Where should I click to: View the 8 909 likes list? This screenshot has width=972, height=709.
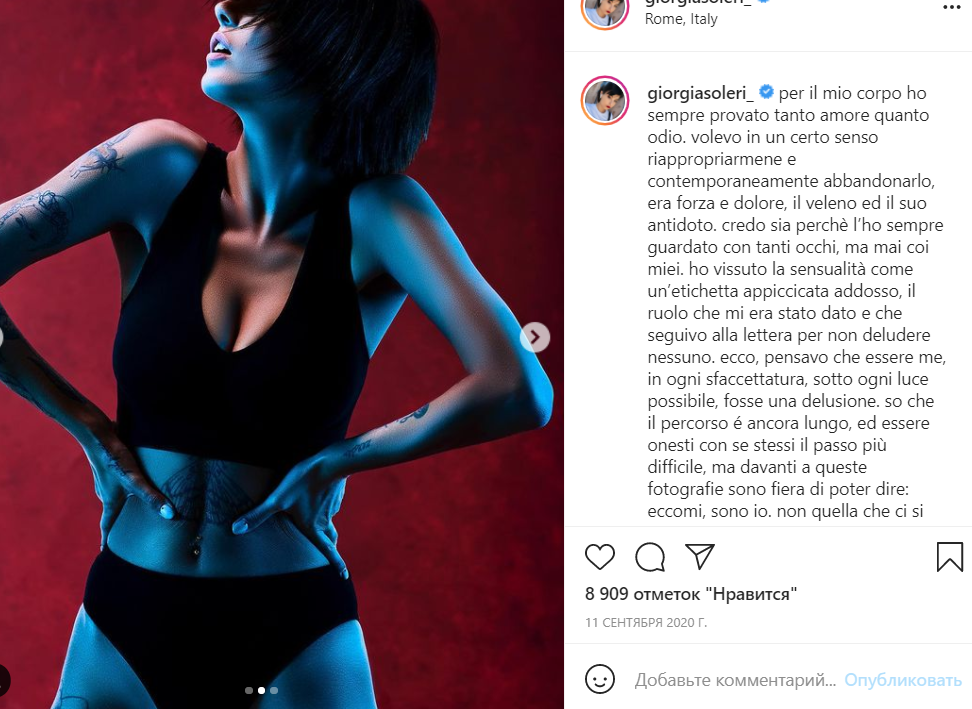pos(691,594)
